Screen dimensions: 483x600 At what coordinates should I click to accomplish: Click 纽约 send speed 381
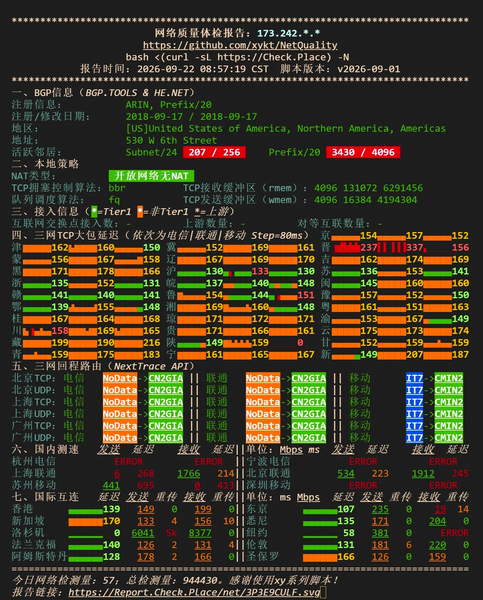(380, 533)
